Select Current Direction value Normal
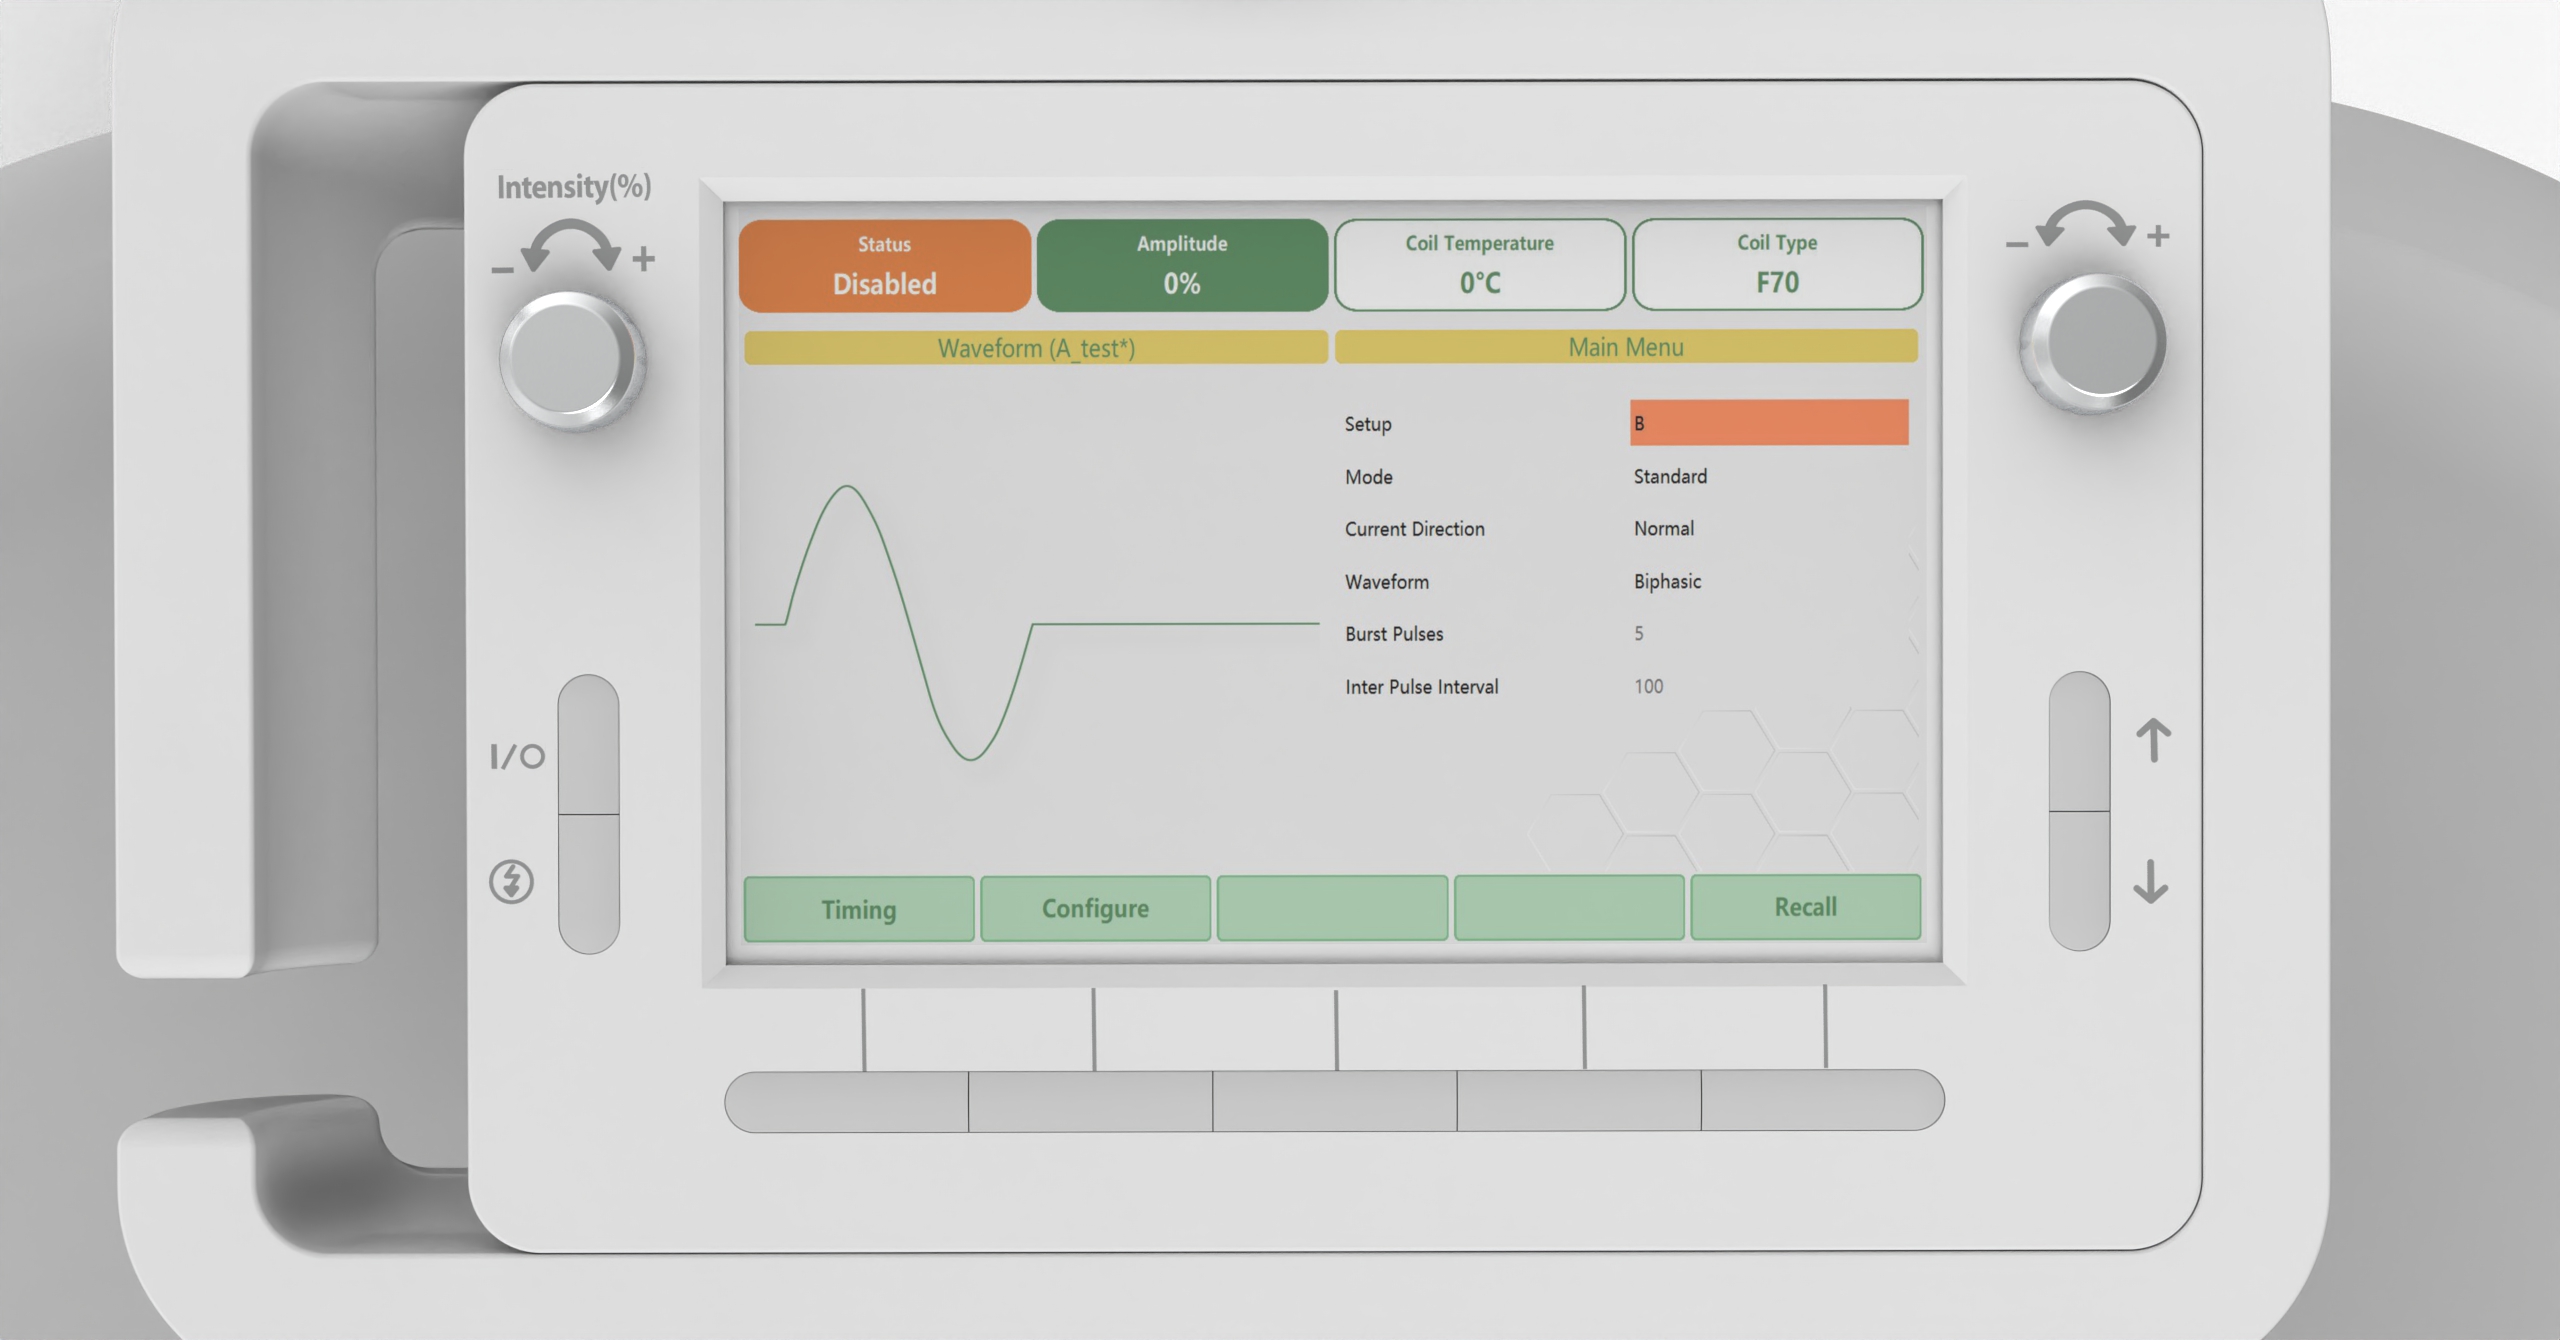2560x1340 pixels. pyautogui.click(x=1663, y=529)
